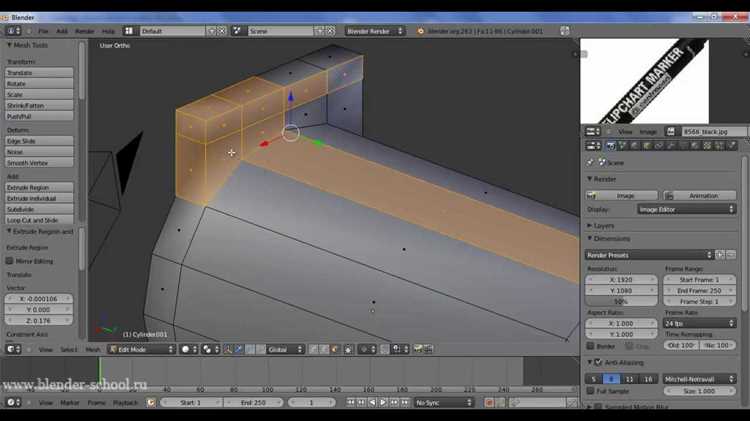
Task: Select 8 anti-aliasing samples
Action: coord(612,379)
